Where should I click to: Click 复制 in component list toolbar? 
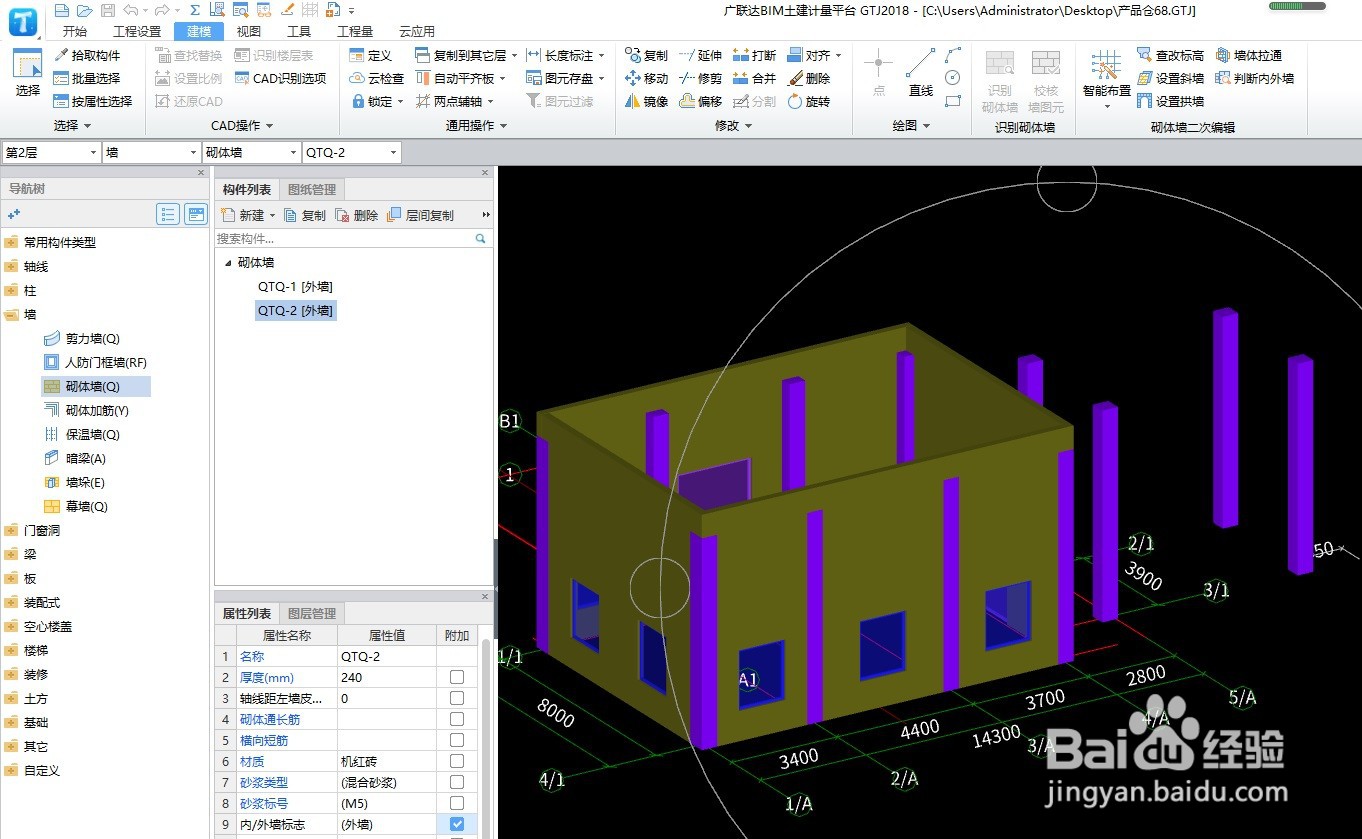305,215
